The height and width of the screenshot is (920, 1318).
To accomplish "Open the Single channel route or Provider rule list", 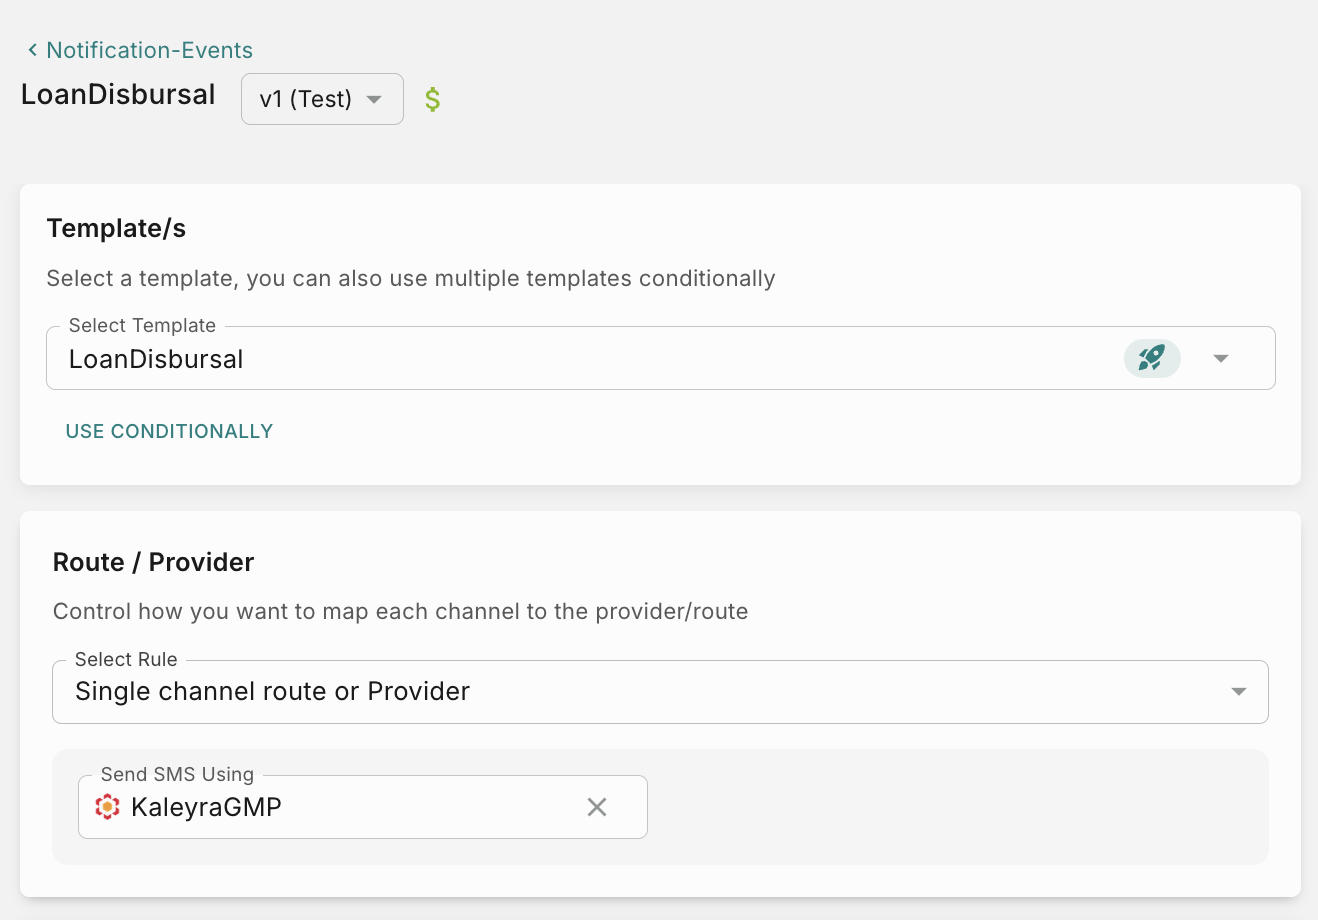I will pos(272,691).
